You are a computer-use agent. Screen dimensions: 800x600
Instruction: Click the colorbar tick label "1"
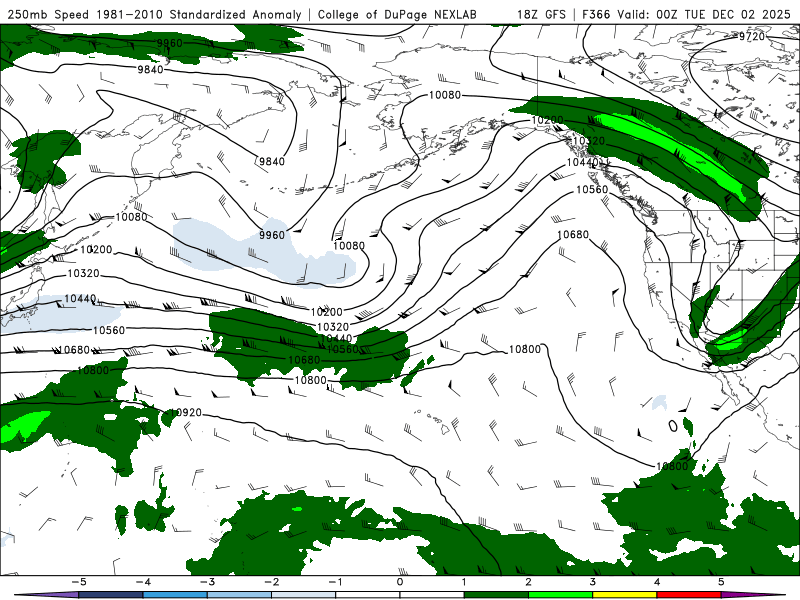pos(464,582)
